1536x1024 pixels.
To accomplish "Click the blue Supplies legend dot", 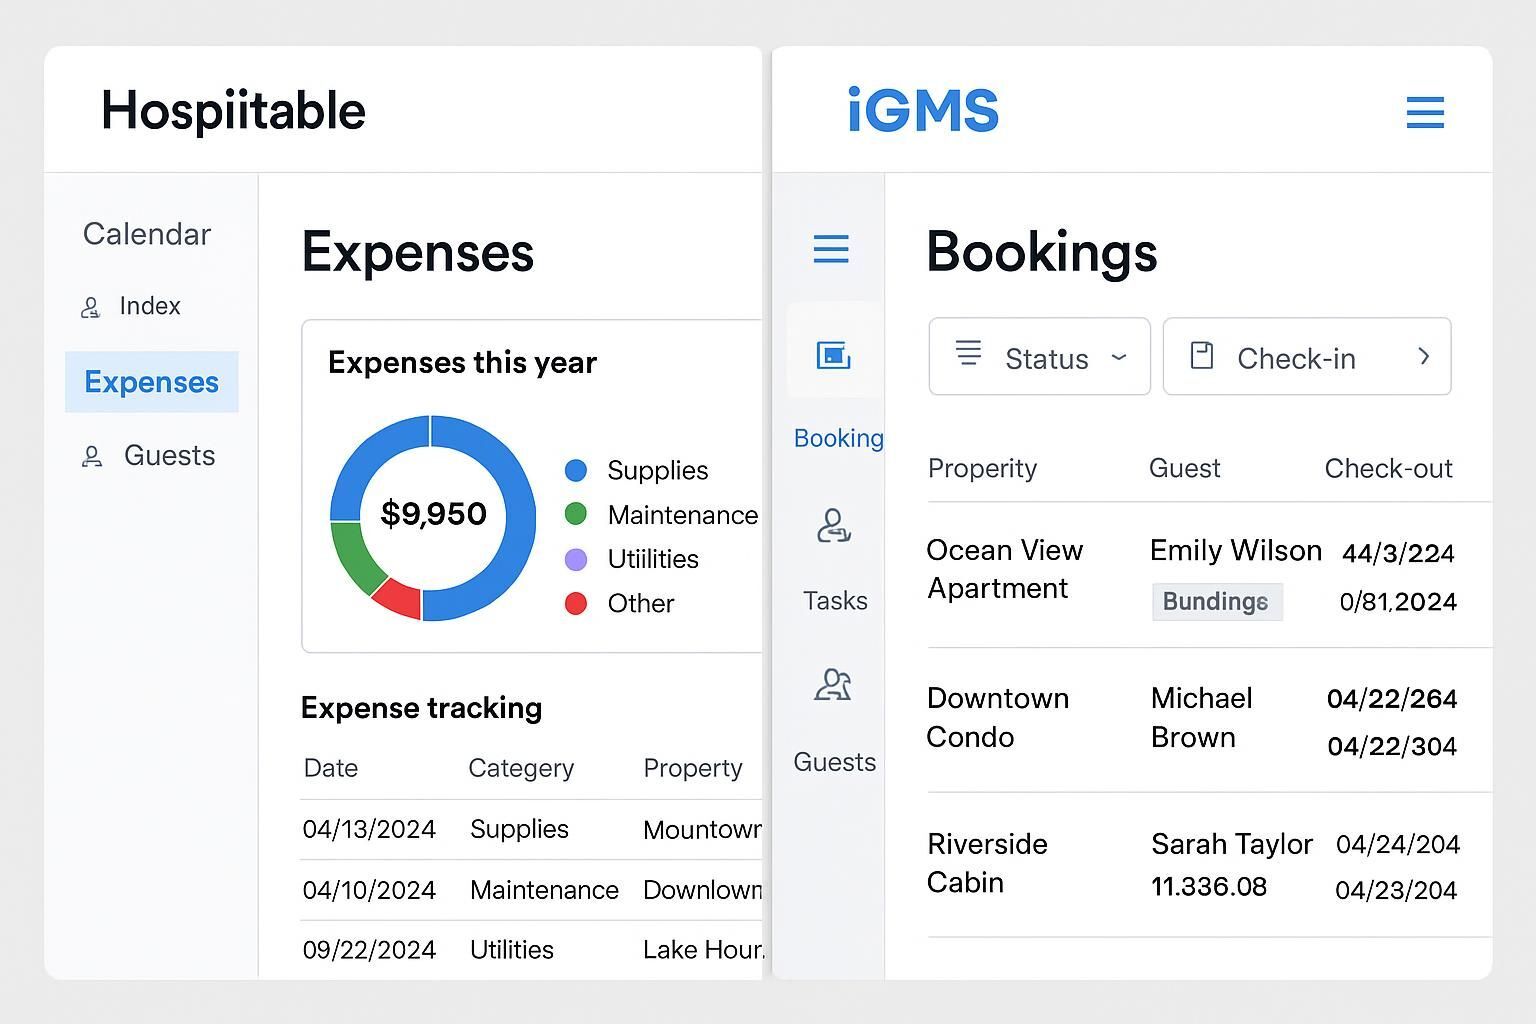I will tap(576, 470).
